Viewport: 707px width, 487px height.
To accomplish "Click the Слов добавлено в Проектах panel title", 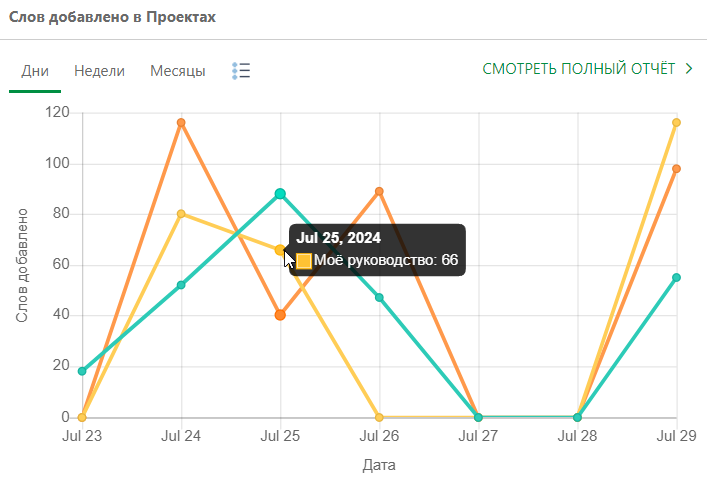I will [112, 18].
